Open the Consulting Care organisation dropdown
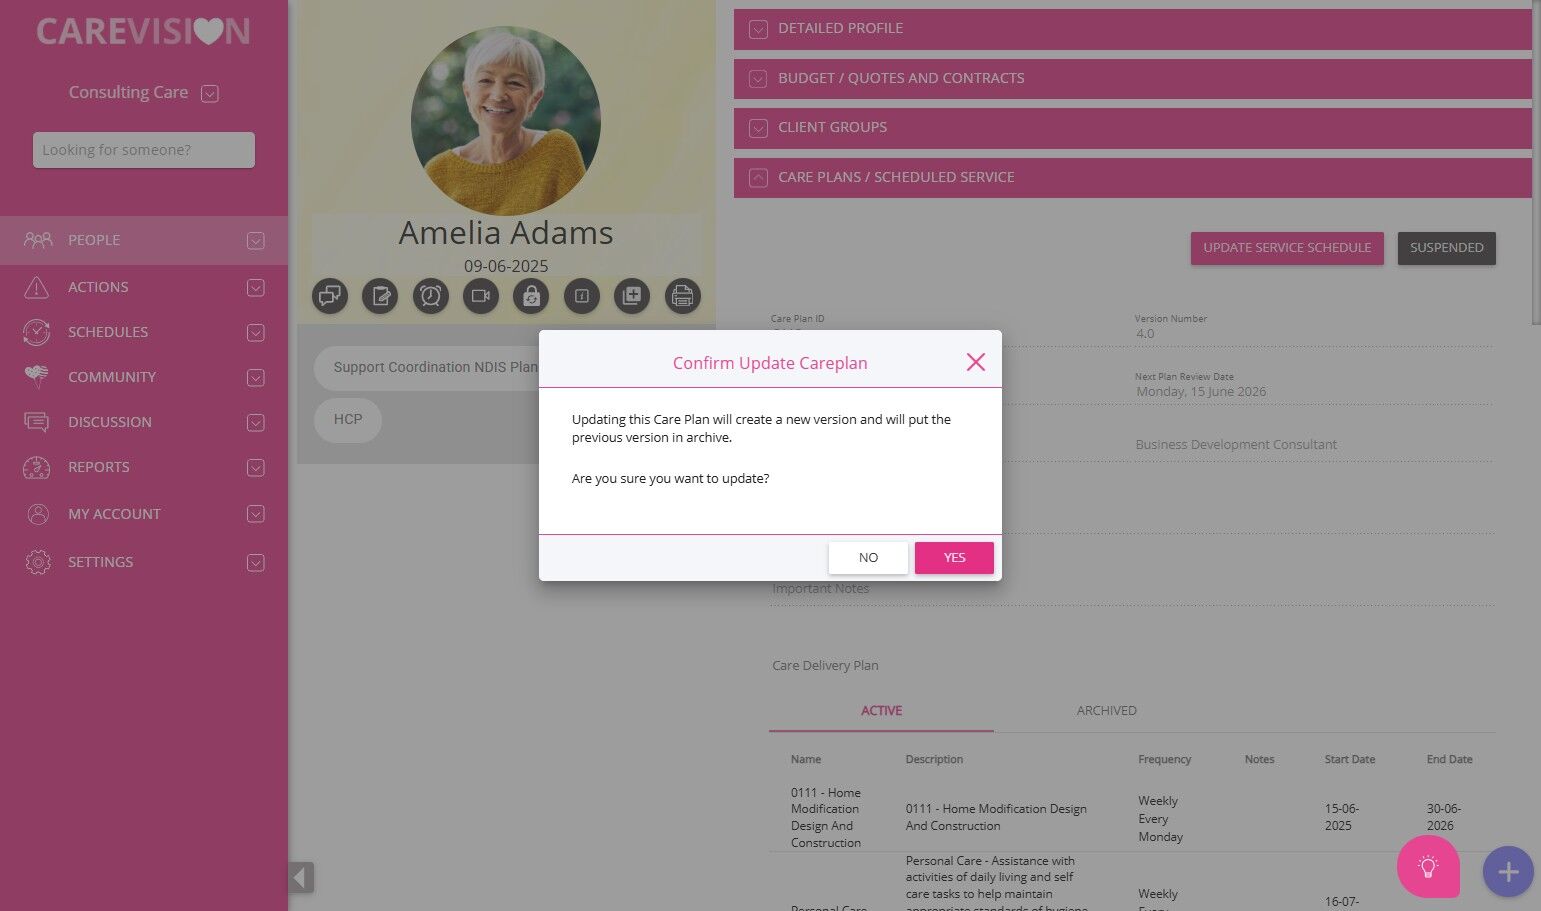The image size is (1541, 911). [x=210, y=93]
